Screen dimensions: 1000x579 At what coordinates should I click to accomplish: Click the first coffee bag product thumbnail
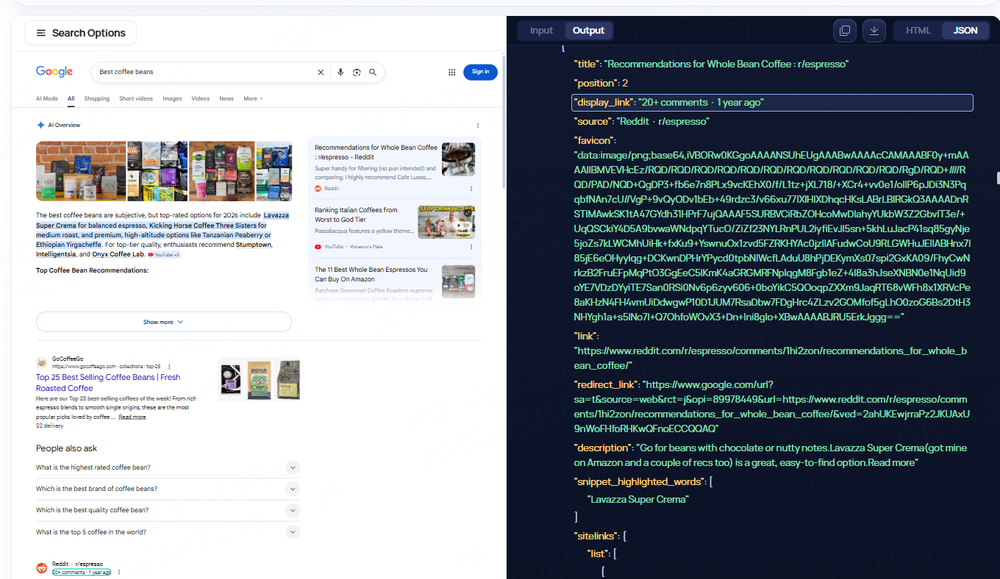click(231, 379)
